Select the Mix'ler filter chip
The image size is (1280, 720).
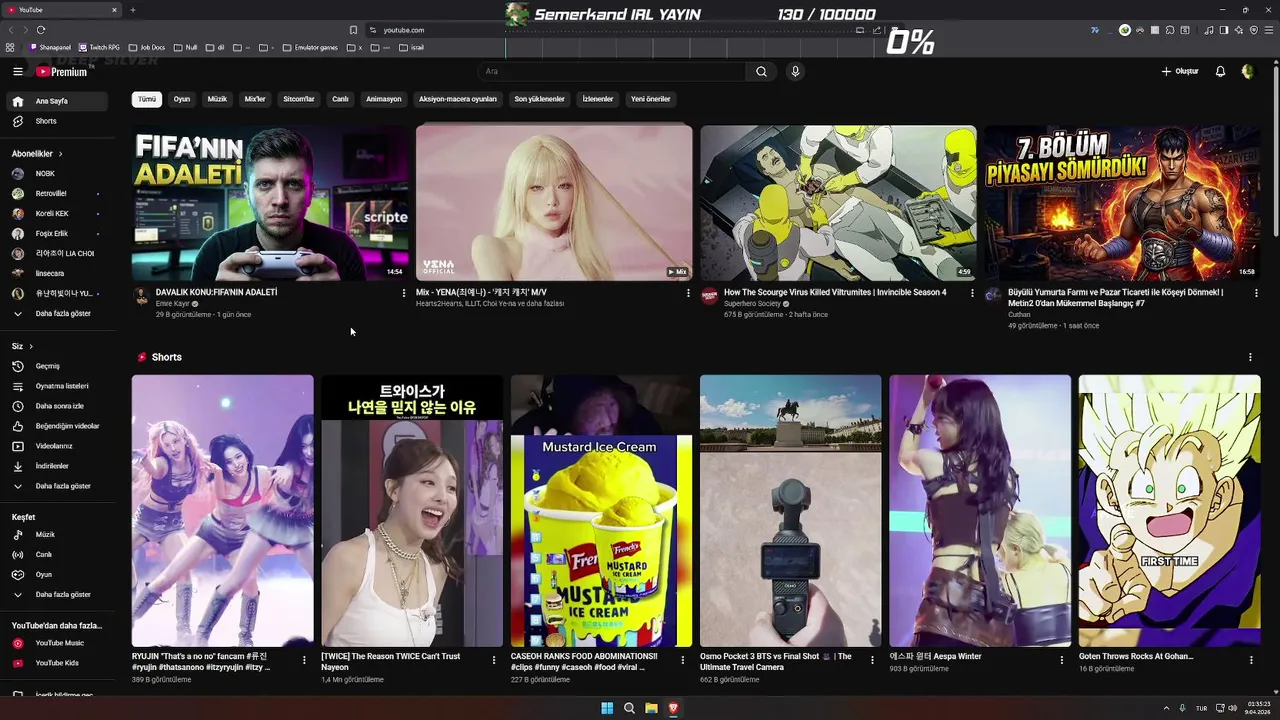(255, 99)
